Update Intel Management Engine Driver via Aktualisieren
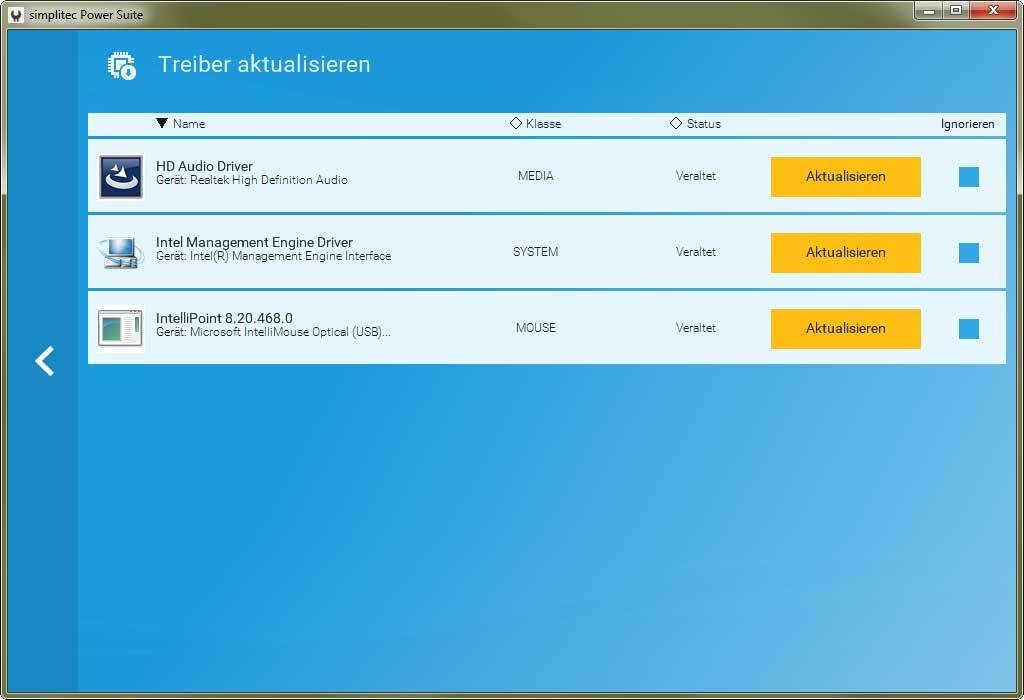This screenshot has height=700, width=1024. point(845,253)
